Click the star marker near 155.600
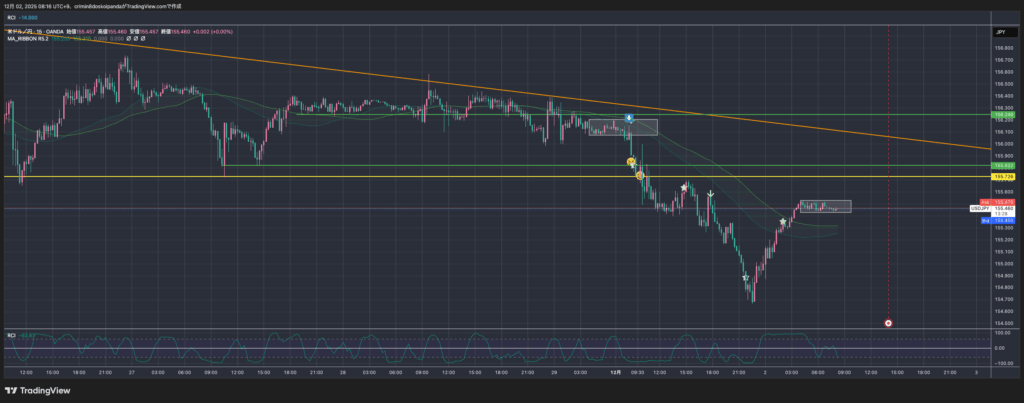 (x=684, y=187)
